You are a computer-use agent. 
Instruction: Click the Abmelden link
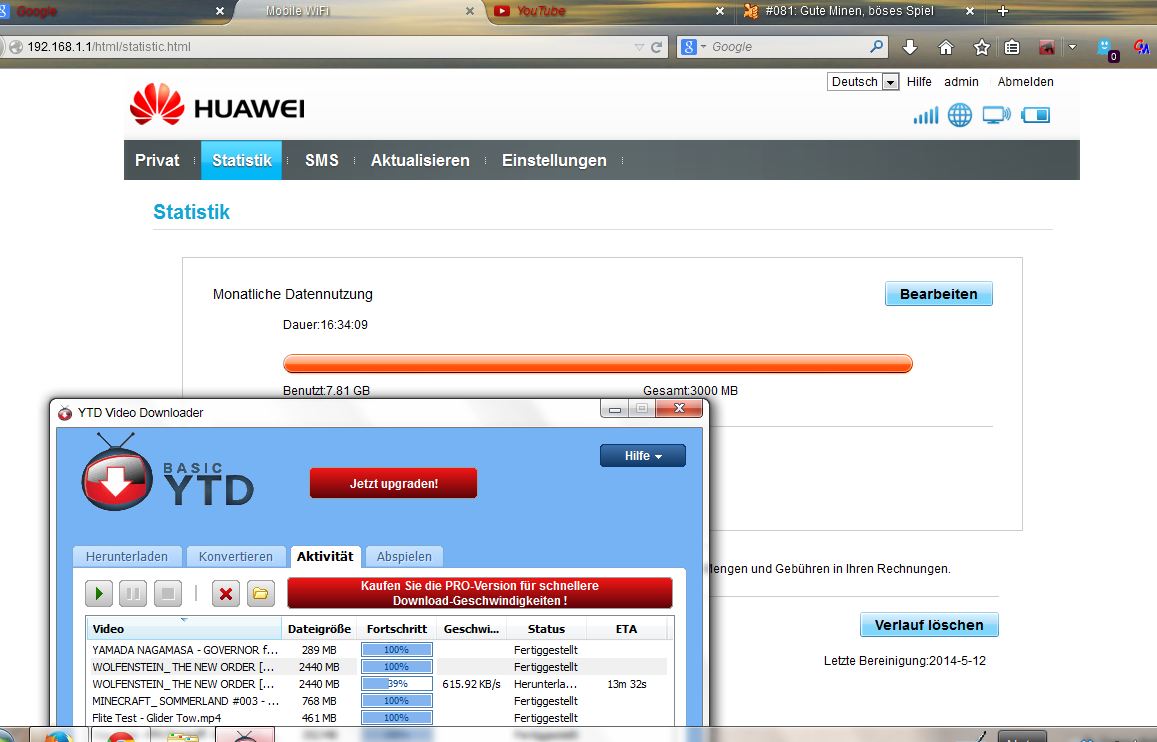click(x=1026, y=82)
